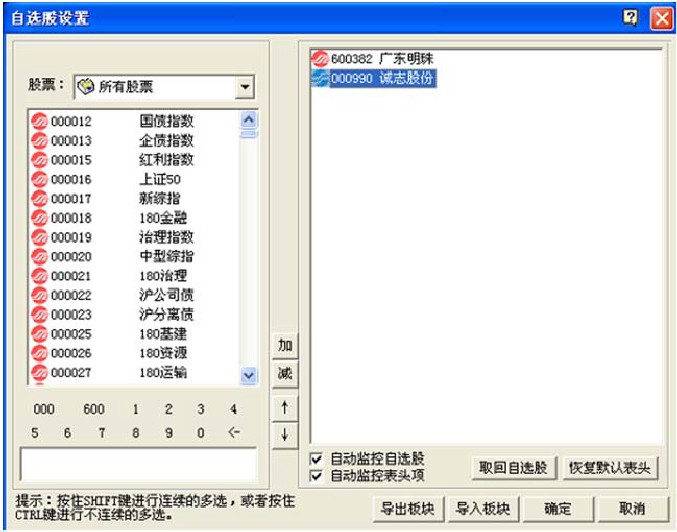Image resolution: width=677 pixels, height=532 pixels.
Task: Click the 恢复默认表头 button
Action: (609, 467)
